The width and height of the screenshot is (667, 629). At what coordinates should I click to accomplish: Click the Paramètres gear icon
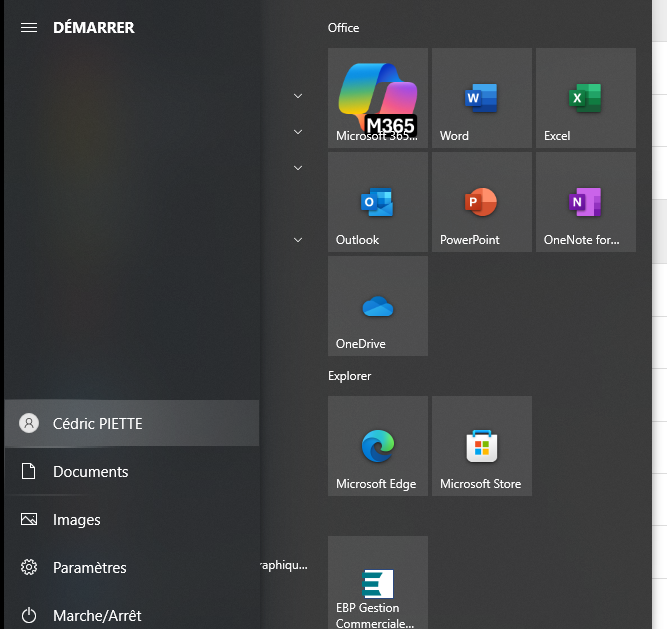tap(29, 567)
